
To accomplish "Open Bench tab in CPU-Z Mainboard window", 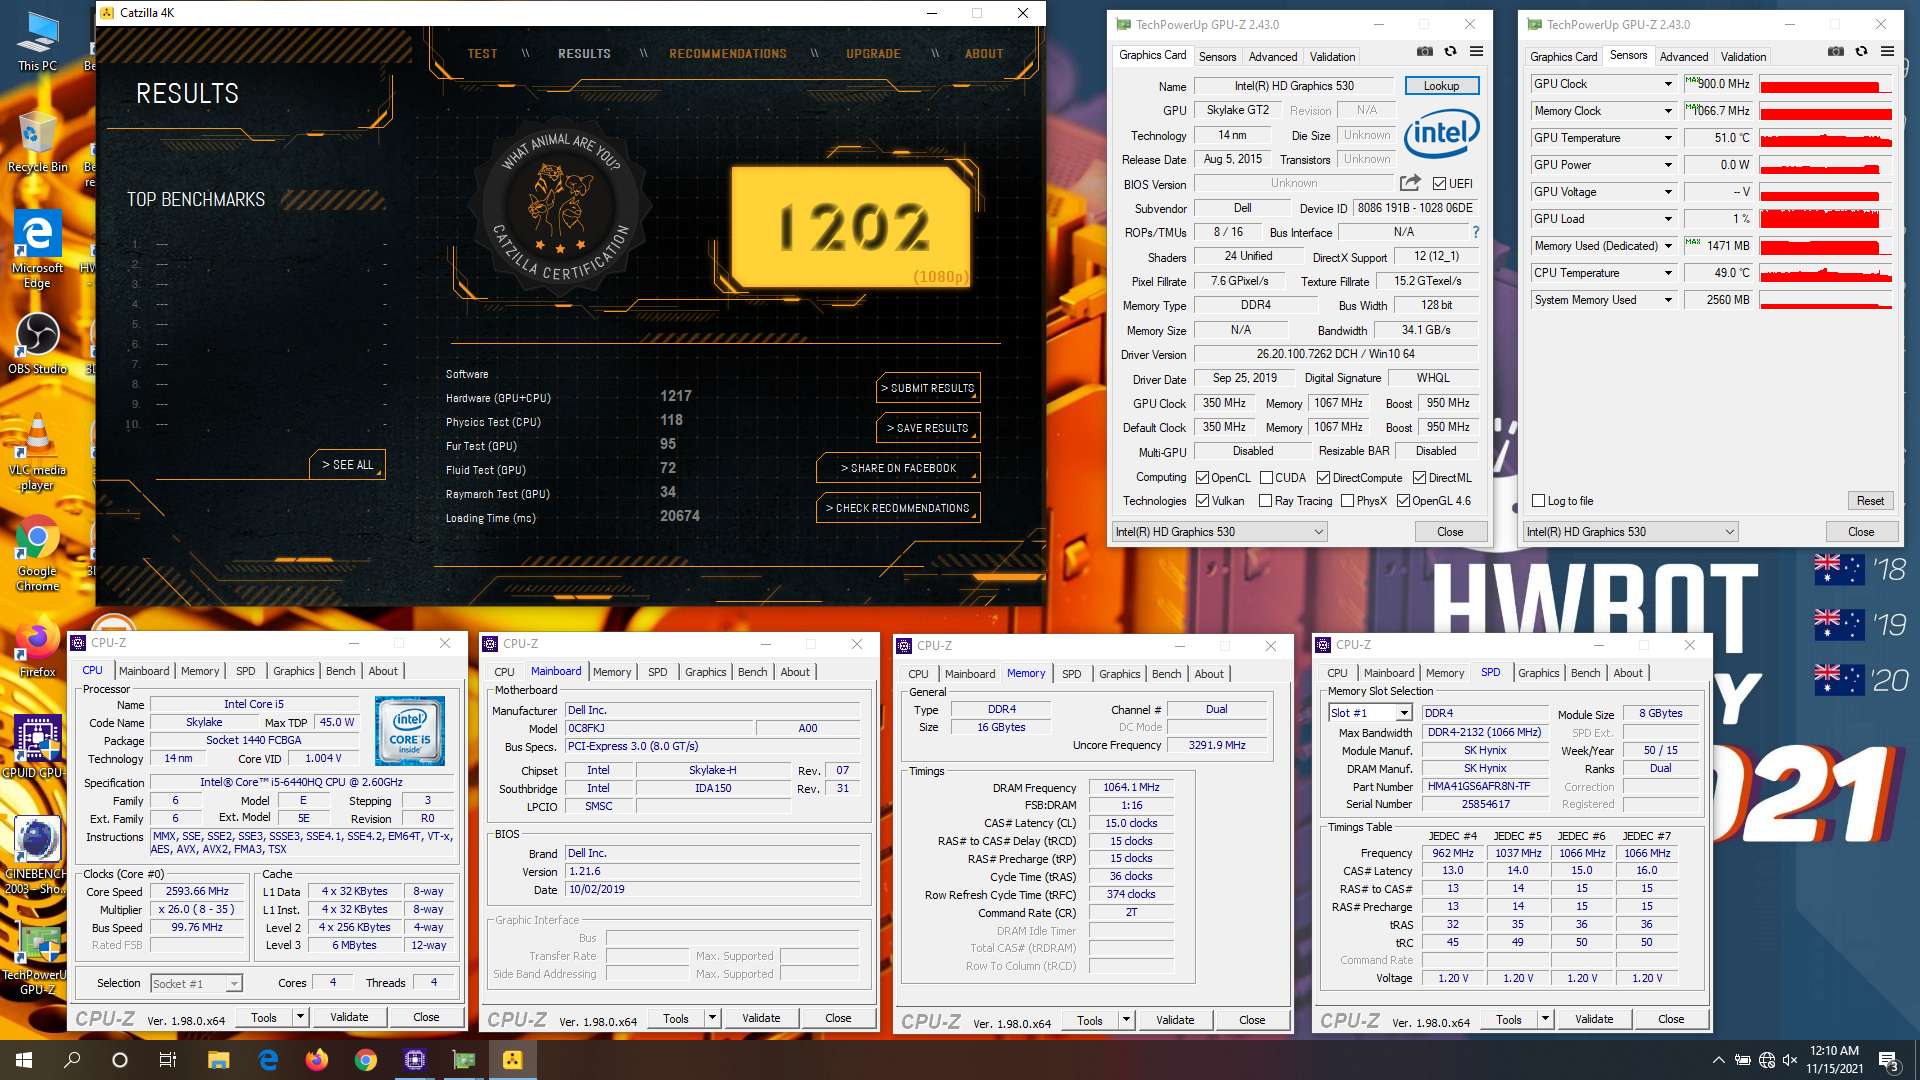I will point(752,672).
